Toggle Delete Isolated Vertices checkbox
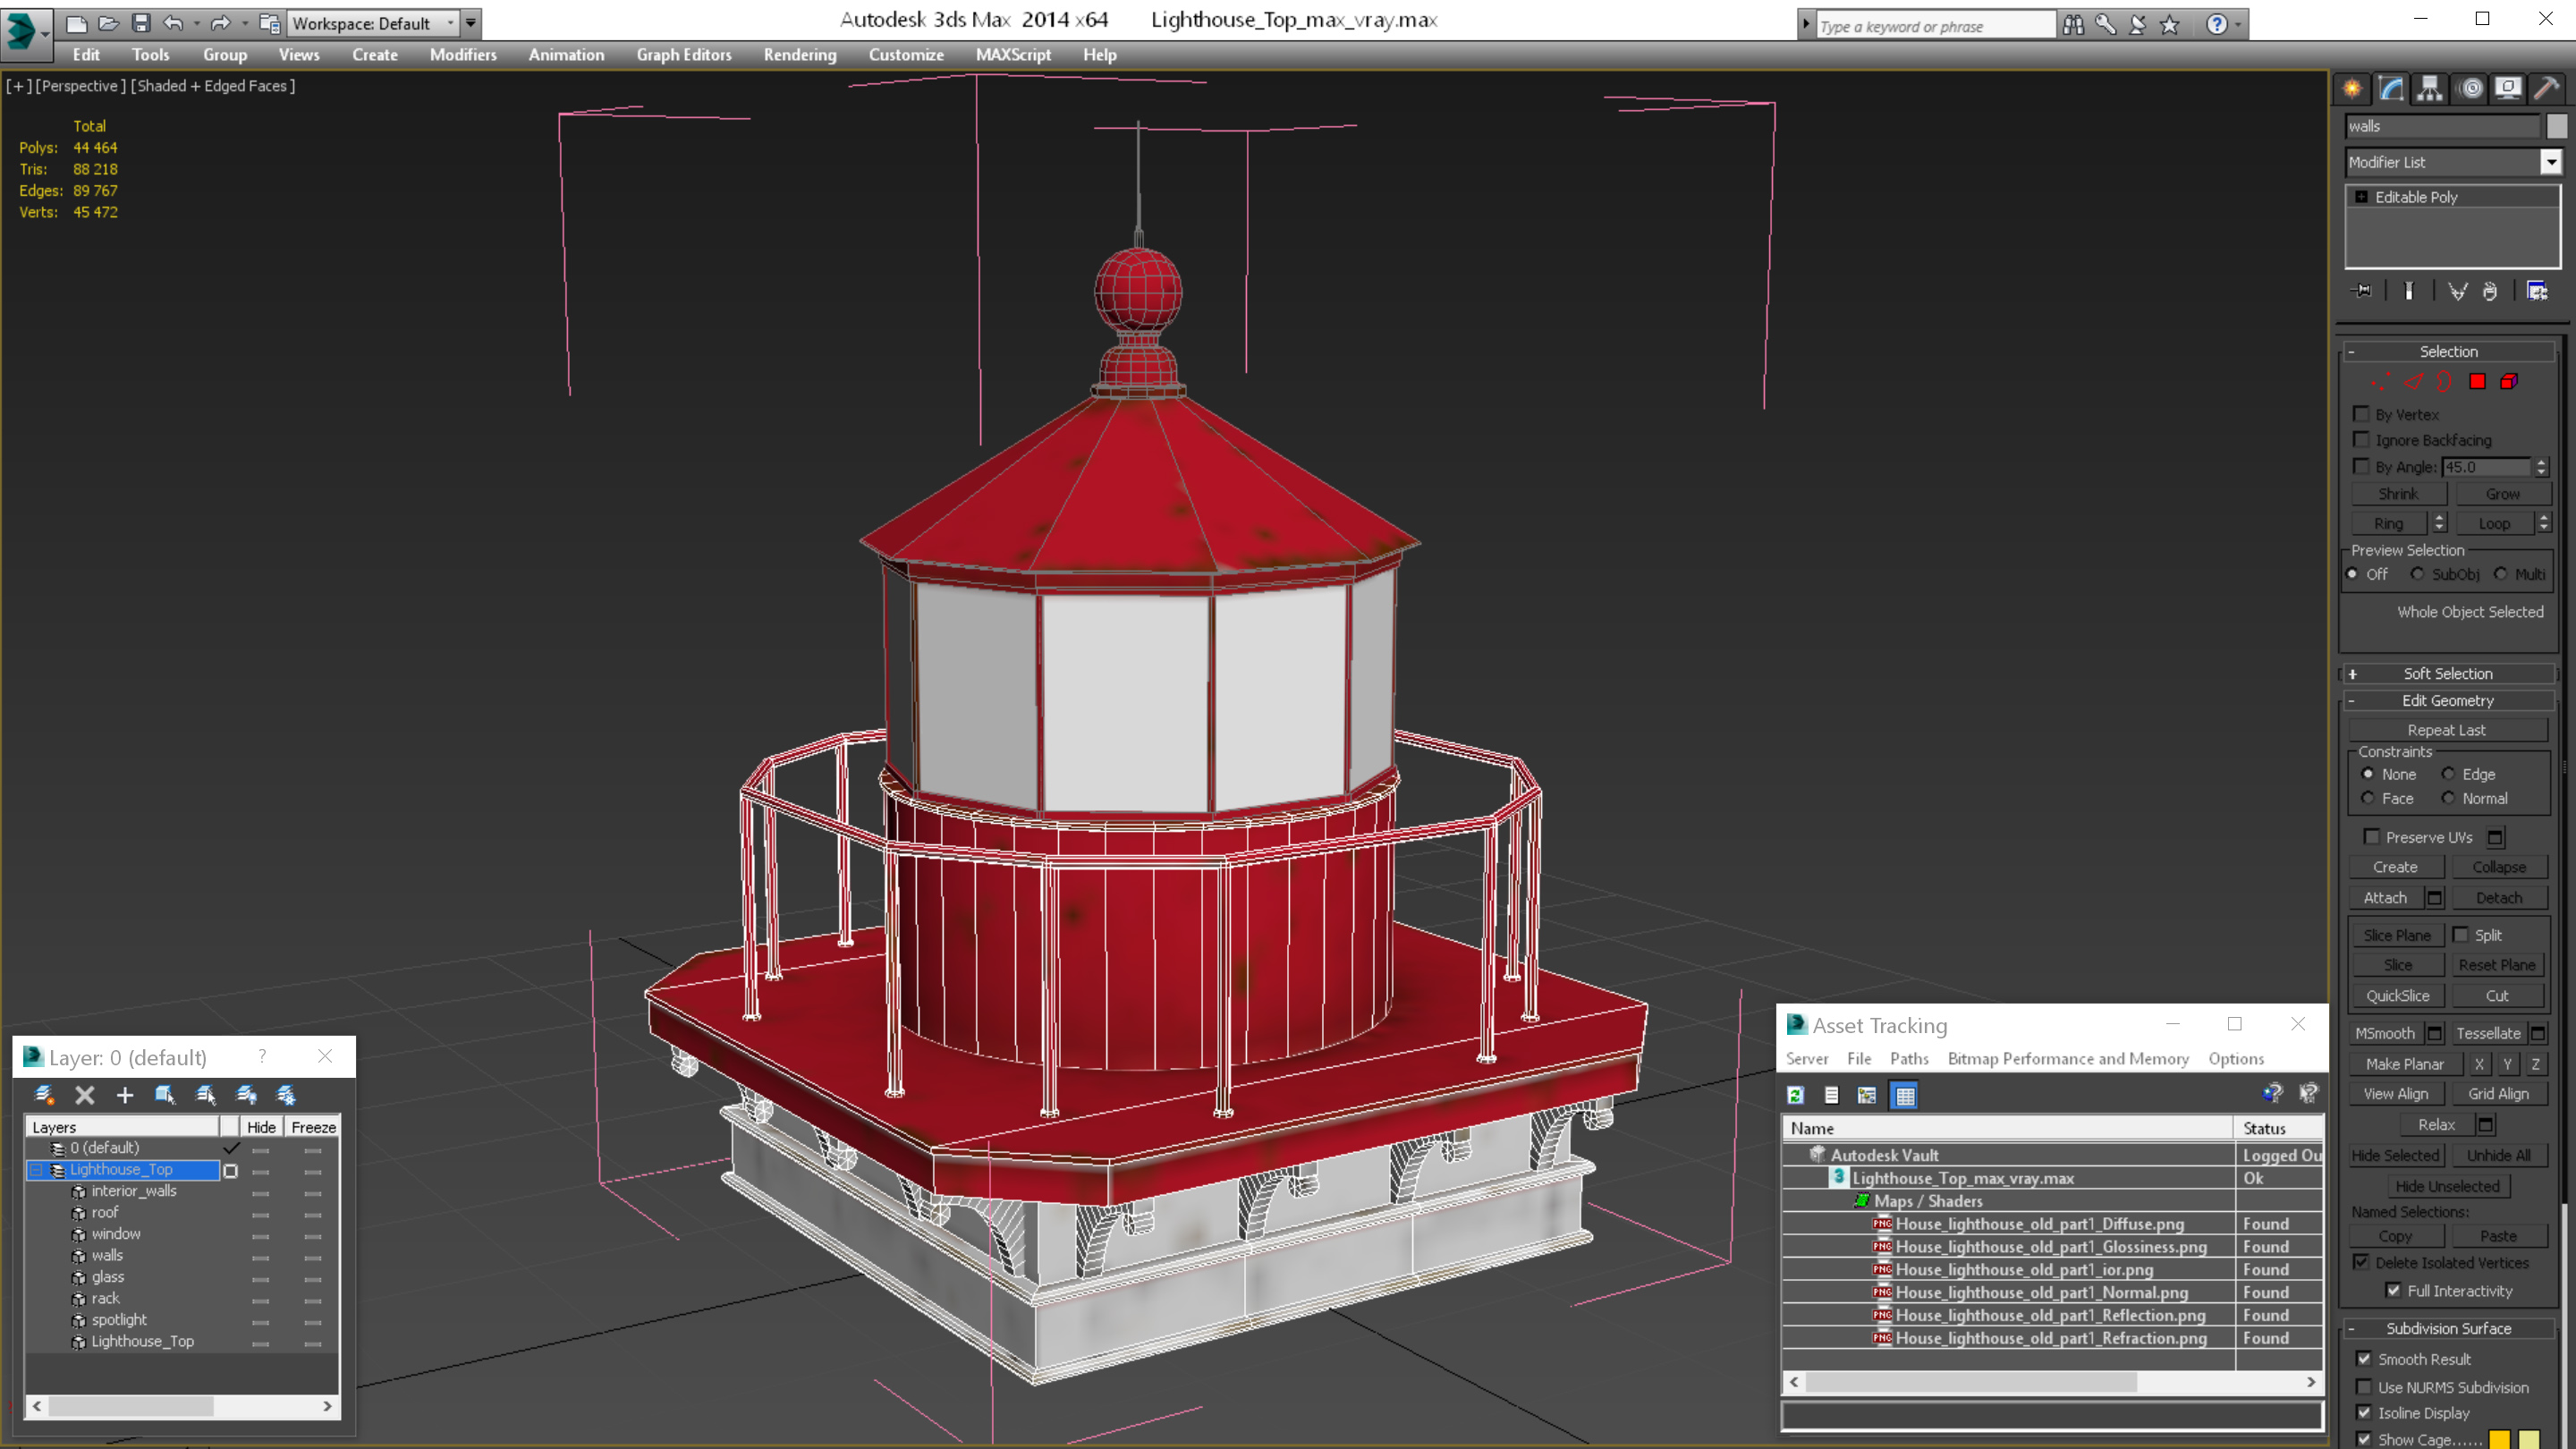Image resolution: width=2576 pixels, height=1449 pixels. point(2362,1263)
